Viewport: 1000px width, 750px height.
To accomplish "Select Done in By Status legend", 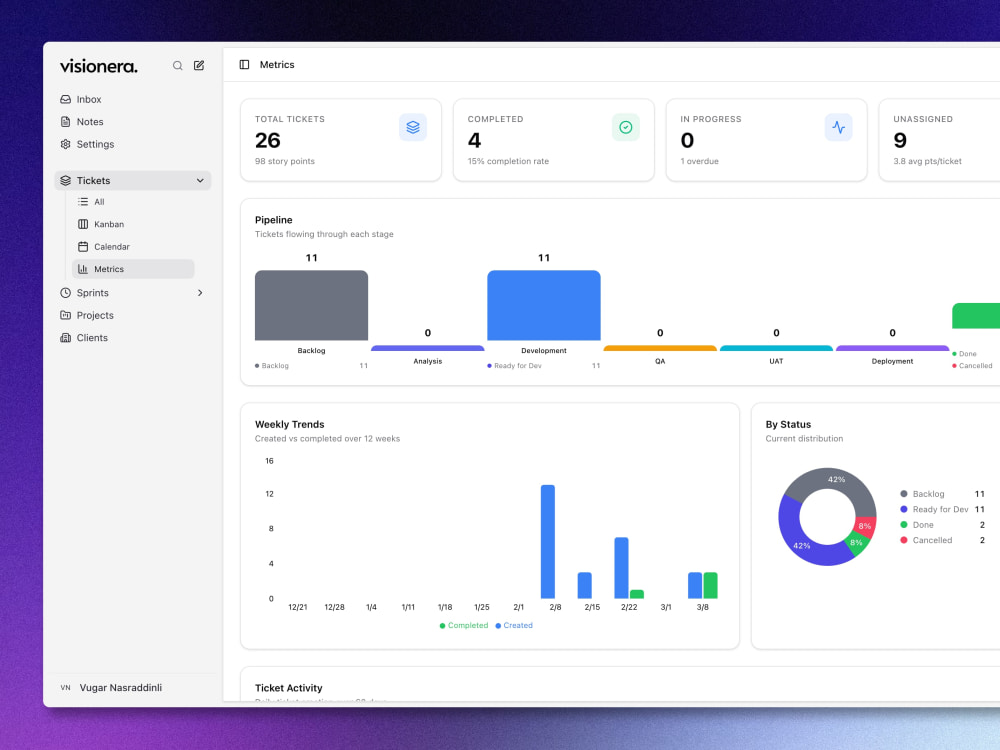I will (x=943, y=525).
